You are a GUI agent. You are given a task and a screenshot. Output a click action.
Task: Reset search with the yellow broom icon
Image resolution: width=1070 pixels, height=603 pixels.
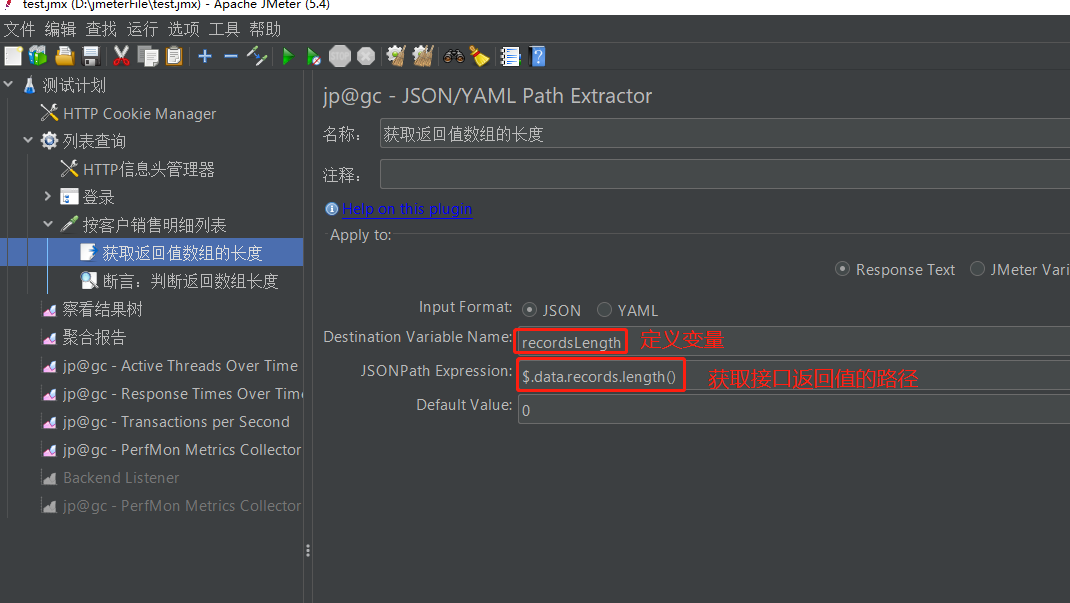tap(480, 56)
